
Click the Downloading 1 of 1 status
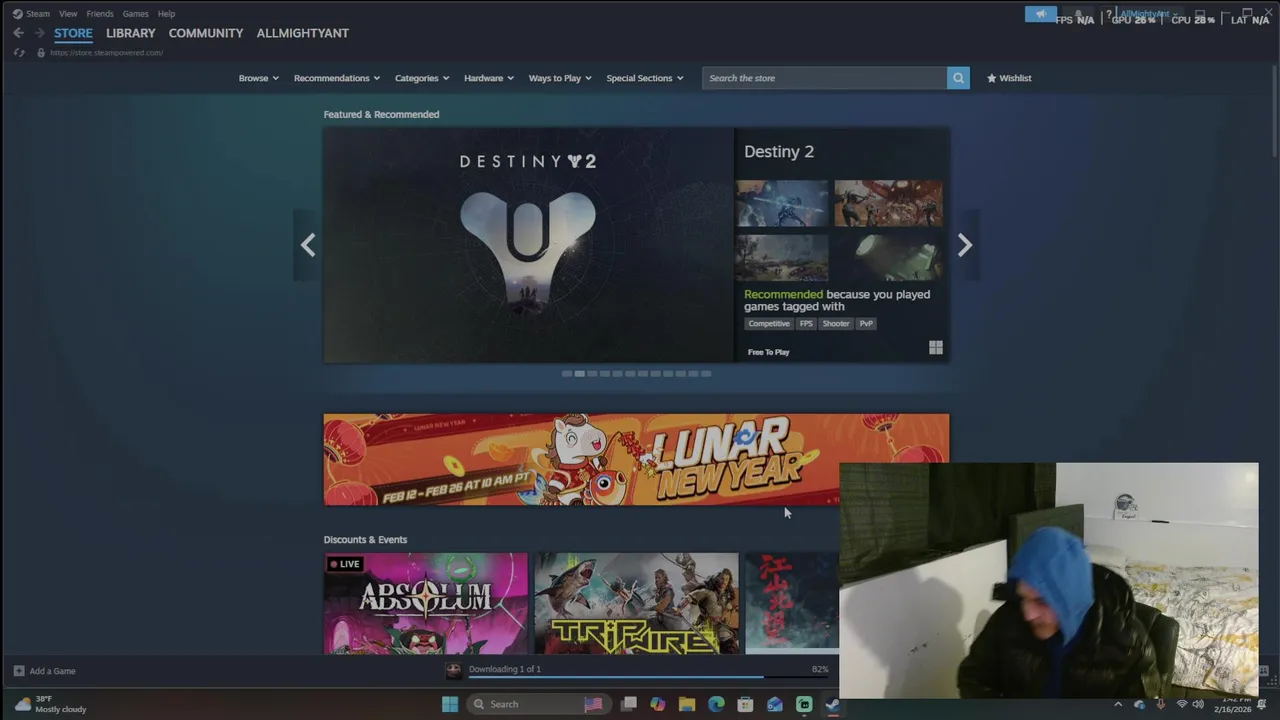tap(505, 669)
